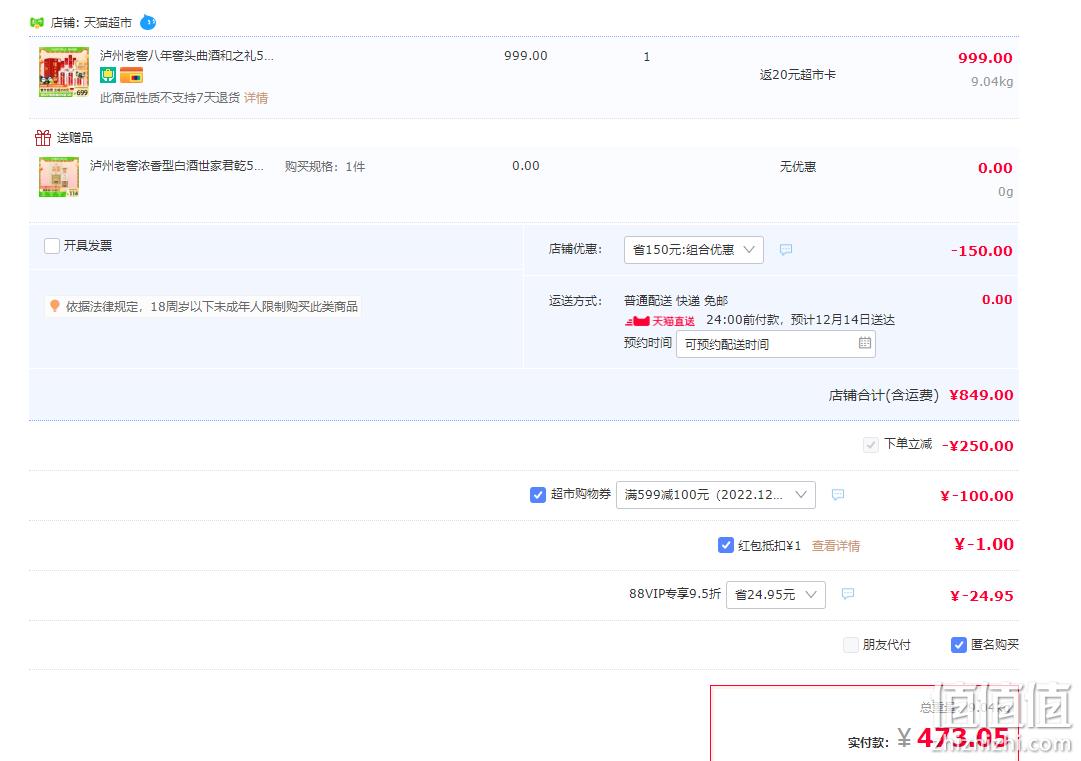Click the comment icon next to the 88VIP discount

pyautogui.click(x=848, y=593)
